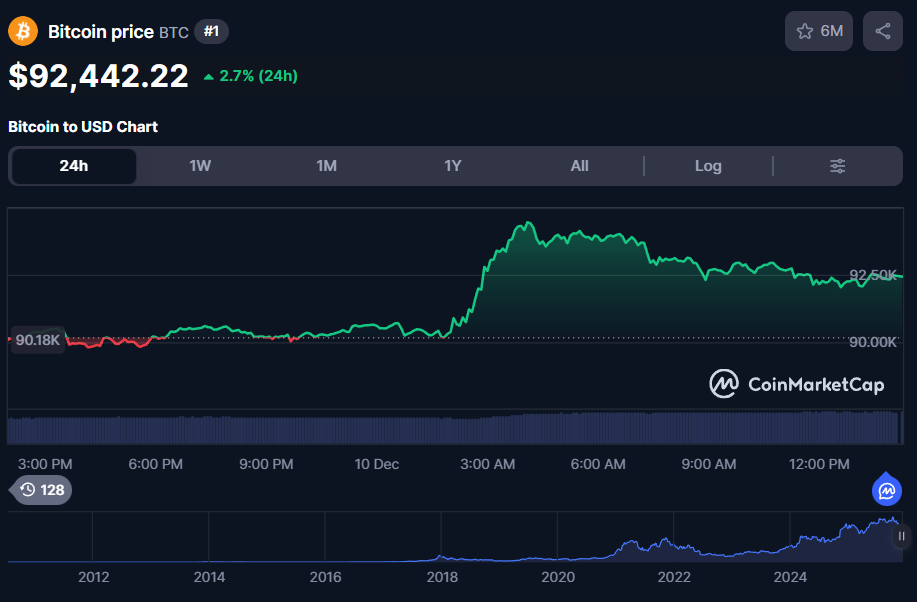Click the 90.18K opening price label
Screen dimensions: 917x602
(x=37, y=340)
